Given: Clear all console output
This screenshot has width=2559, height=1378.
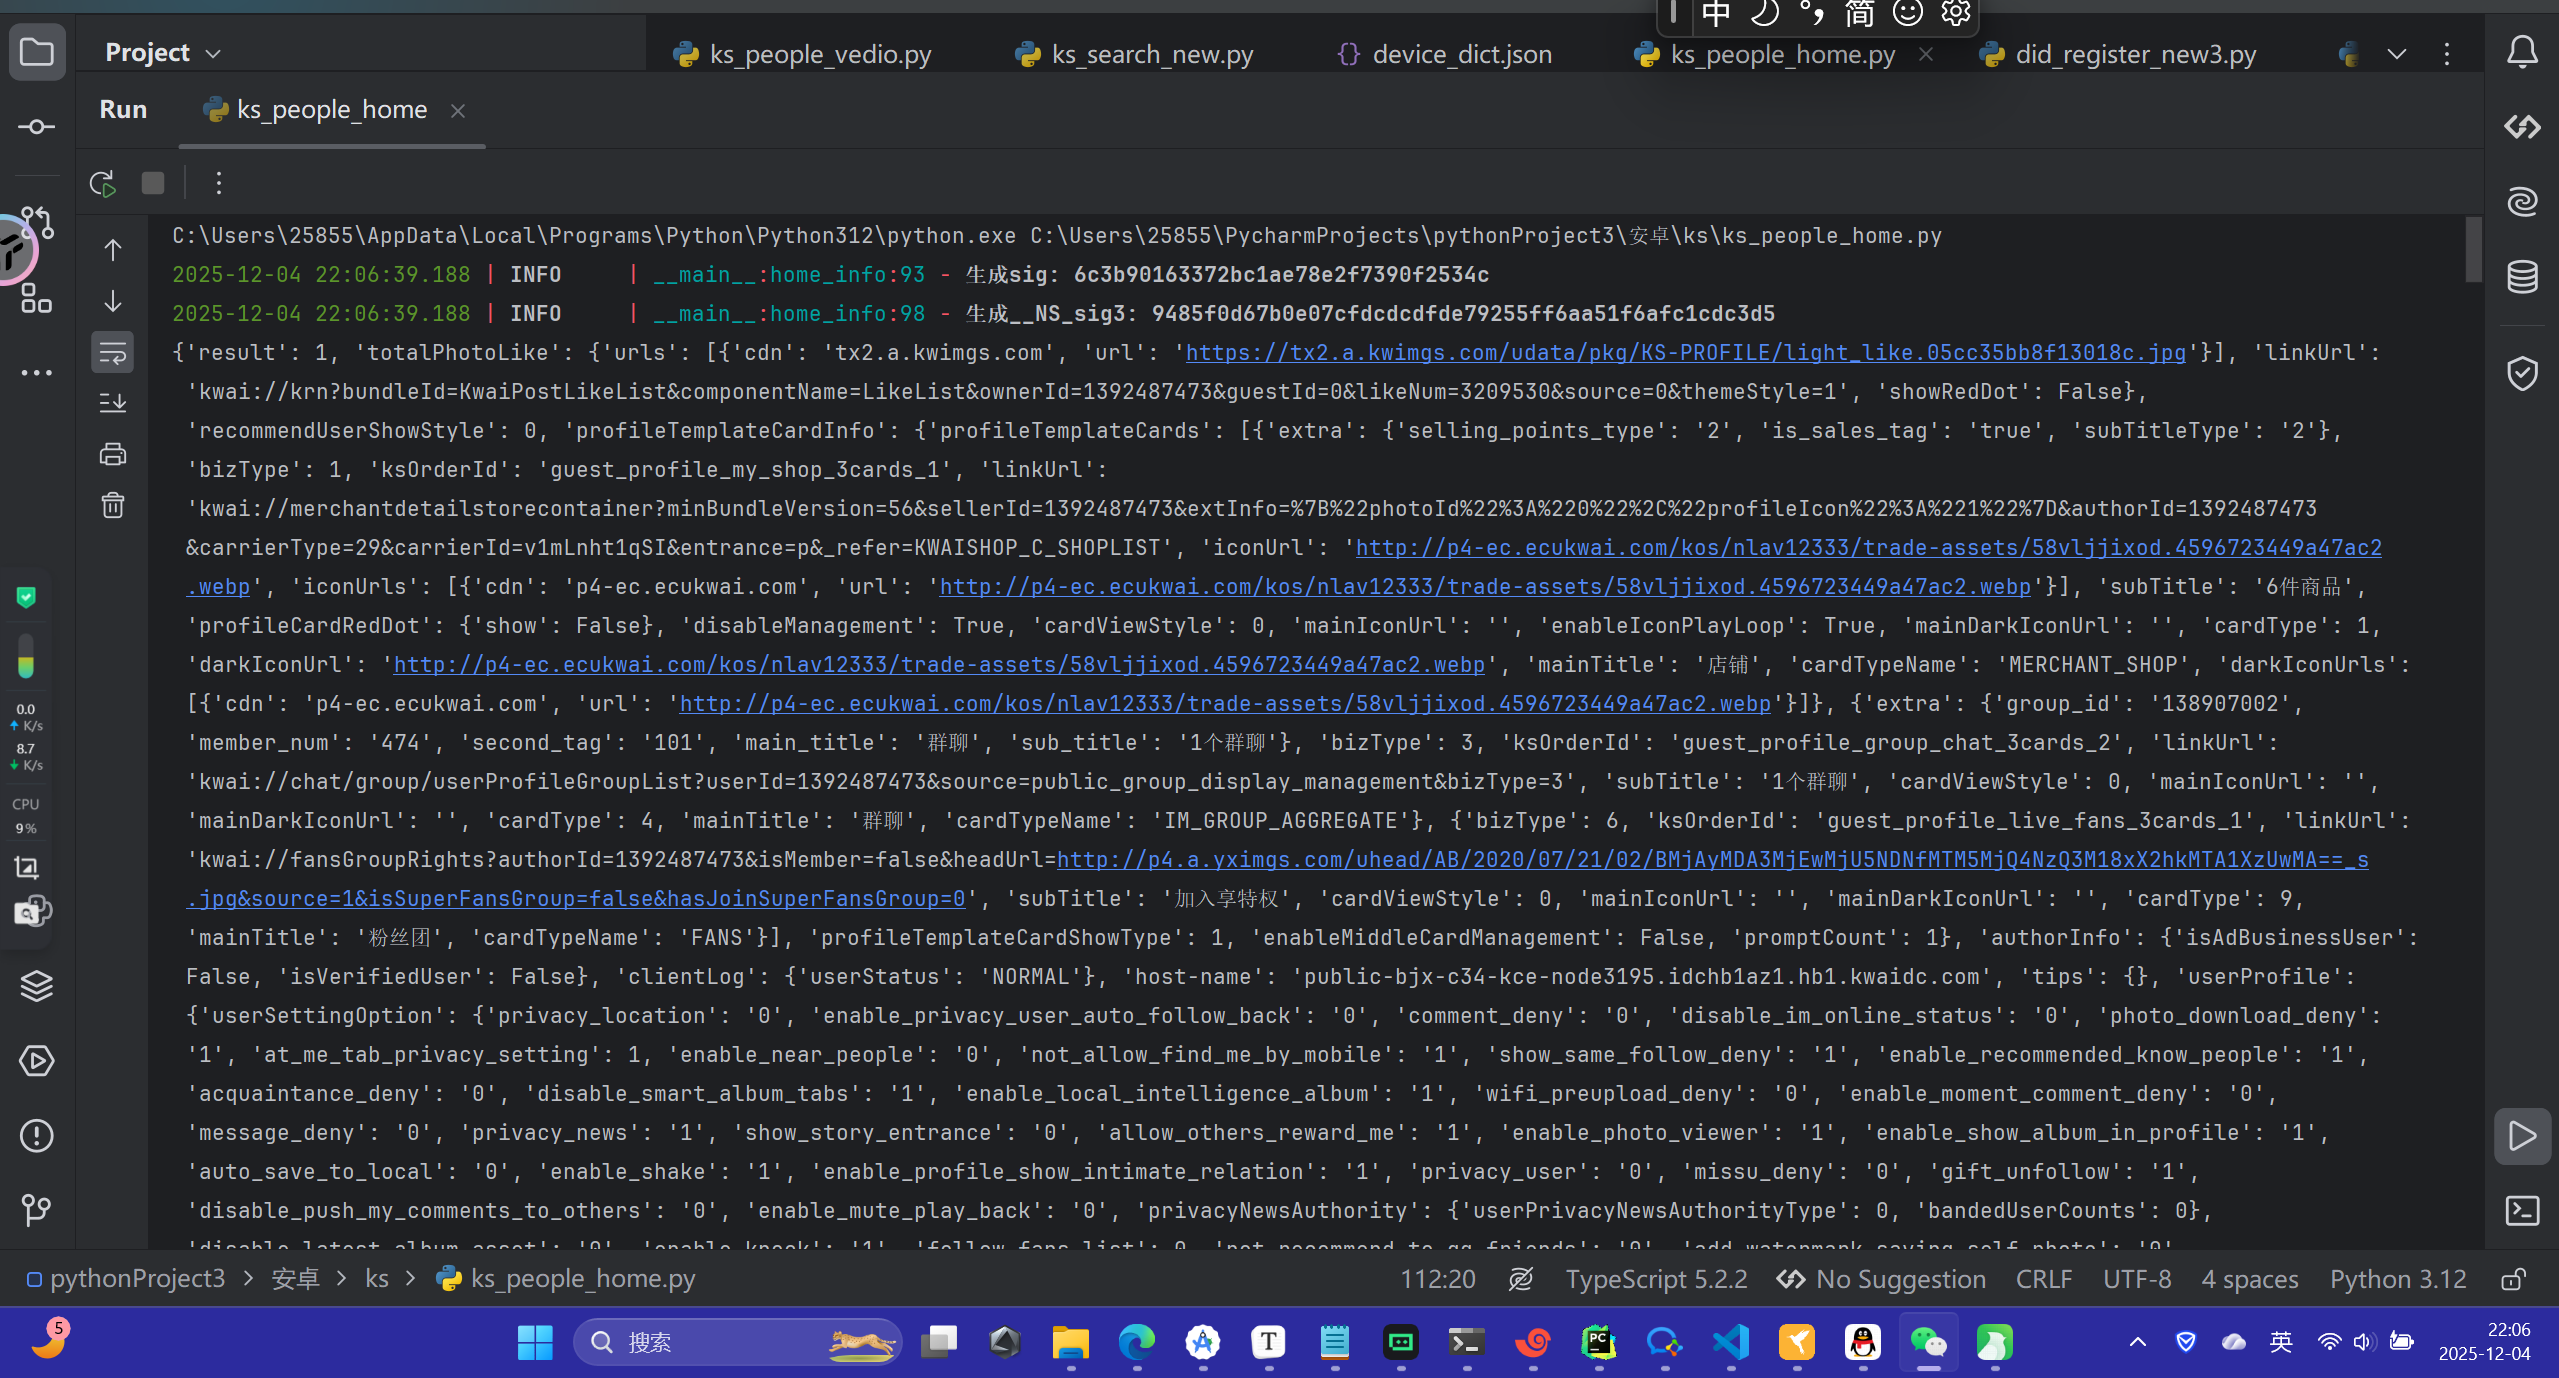Looking at the screenshot, I should coord(113,505).
